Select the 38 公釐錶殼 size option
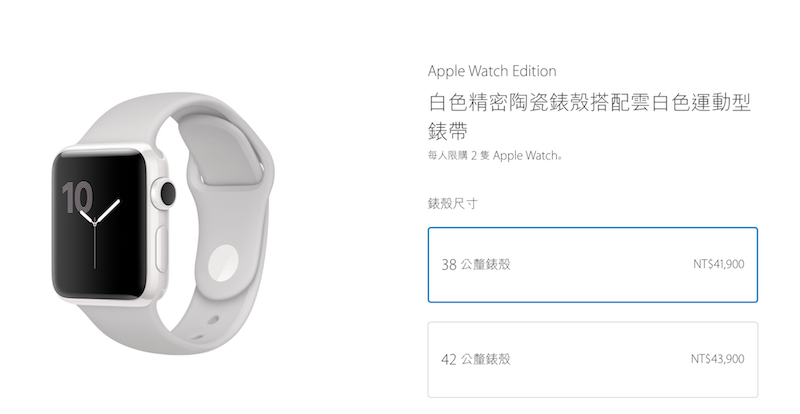800x414 pixels. [592, 265]
